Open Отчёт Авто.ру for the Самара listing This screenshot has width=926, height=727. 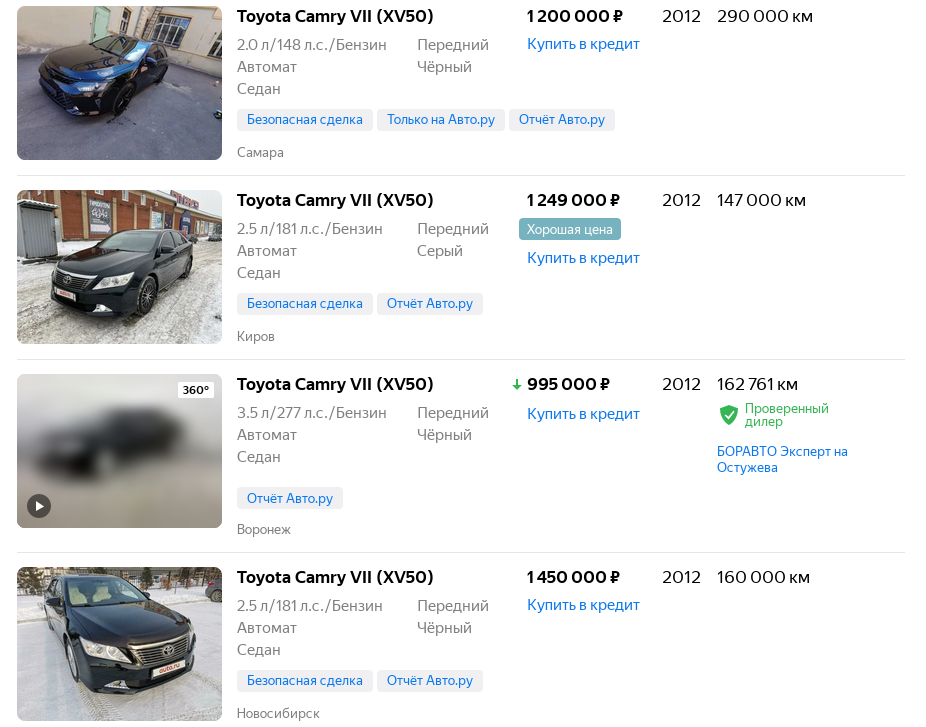[x=562, y=120]
